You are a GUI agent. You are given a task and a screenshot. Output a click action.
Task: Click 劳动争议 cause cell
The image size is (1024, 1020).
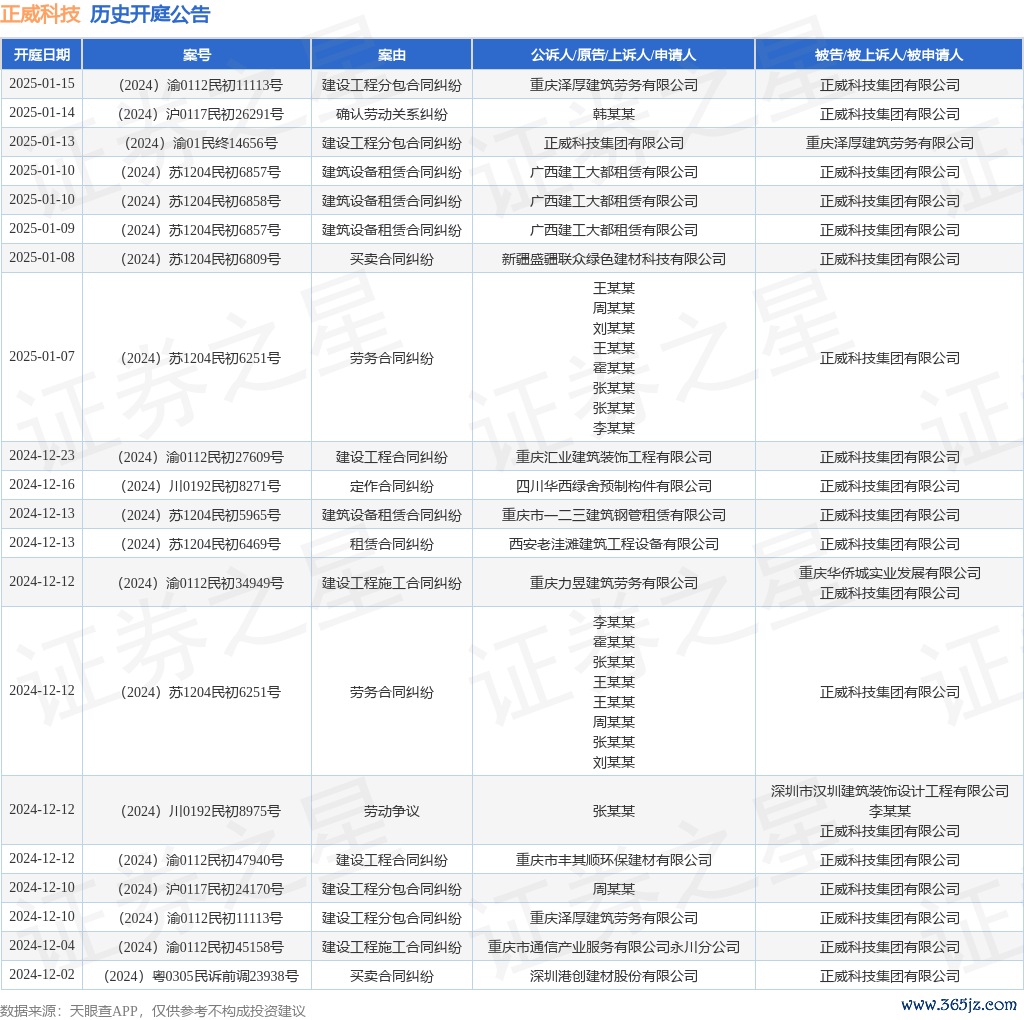392,811
